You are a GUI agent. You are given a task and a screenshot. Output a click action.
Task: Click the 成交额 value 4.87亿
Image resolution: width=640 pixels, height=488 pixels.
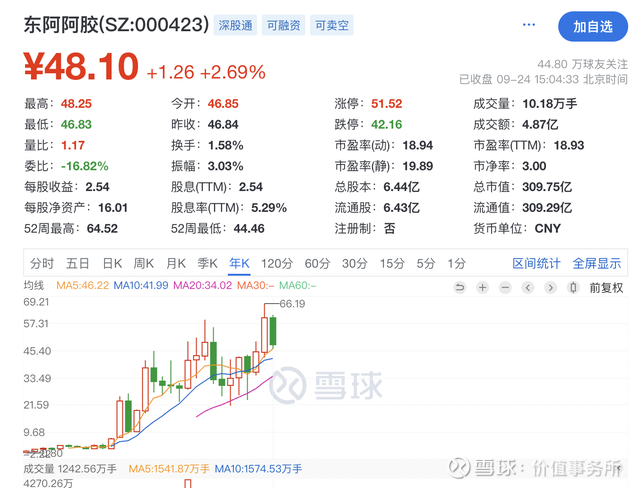coord(540,124)
